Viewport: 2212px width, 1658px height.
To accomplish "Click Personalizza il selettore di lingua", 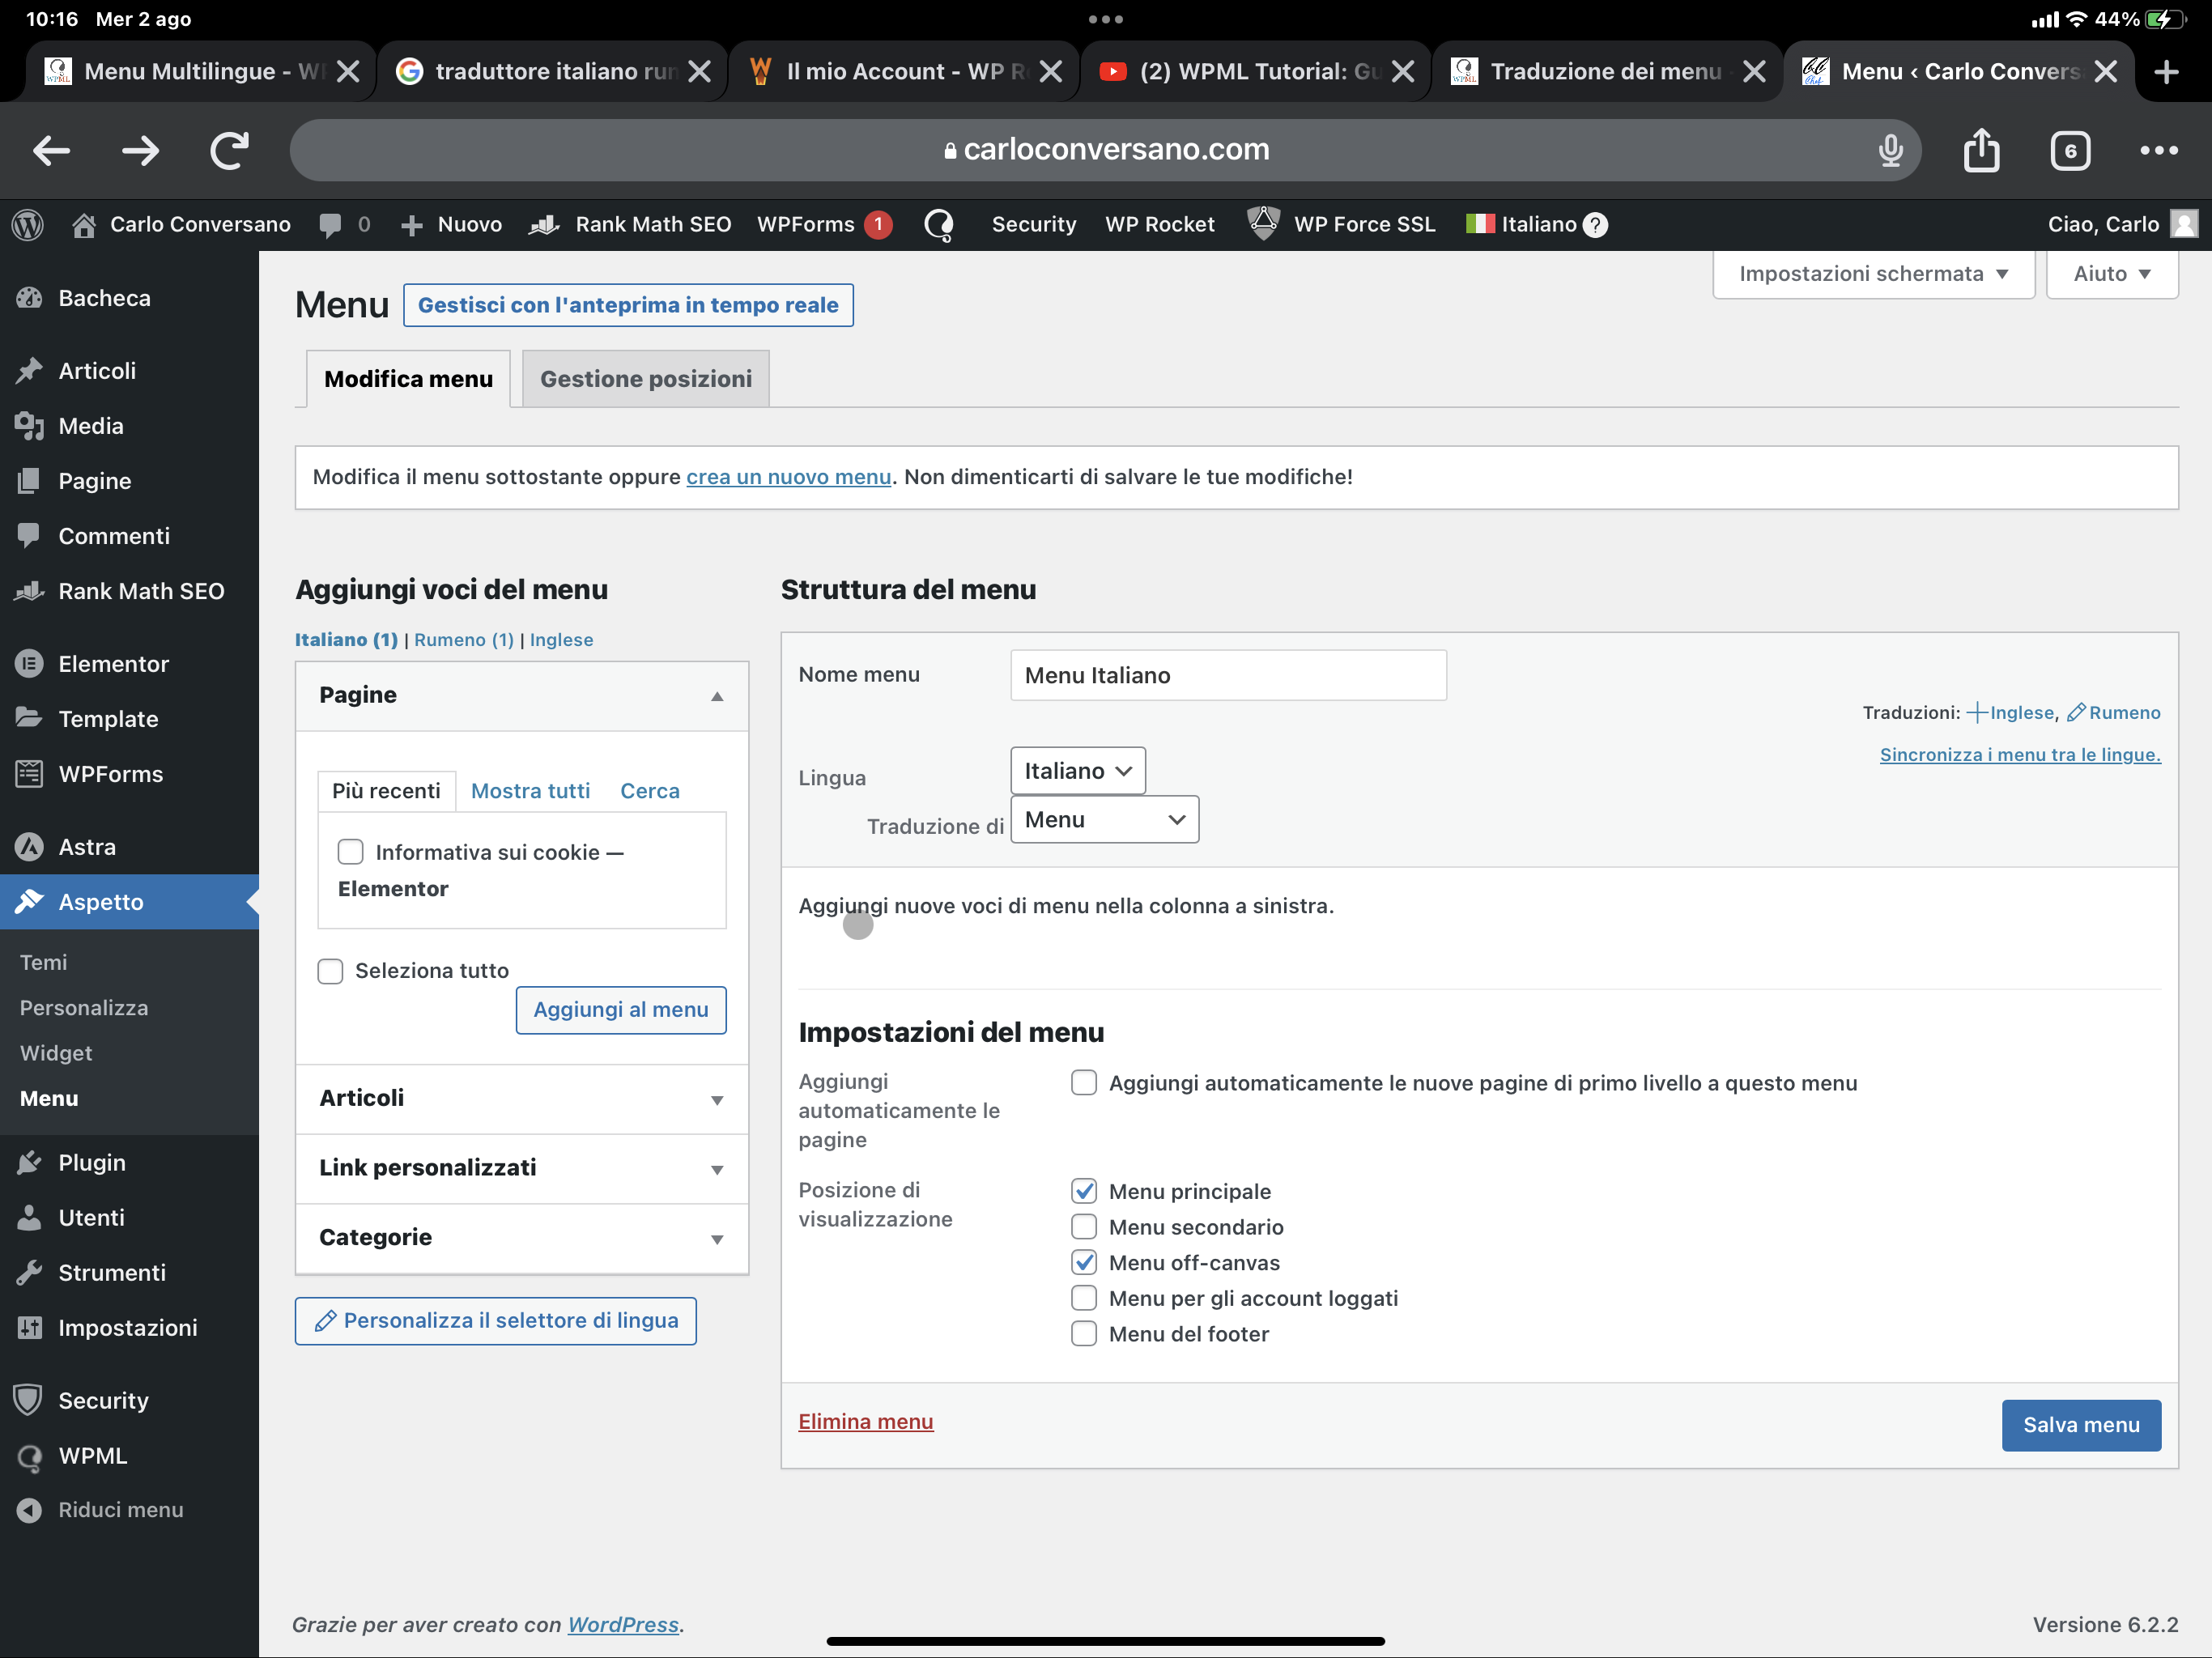I will click(x=496, y=1321).
